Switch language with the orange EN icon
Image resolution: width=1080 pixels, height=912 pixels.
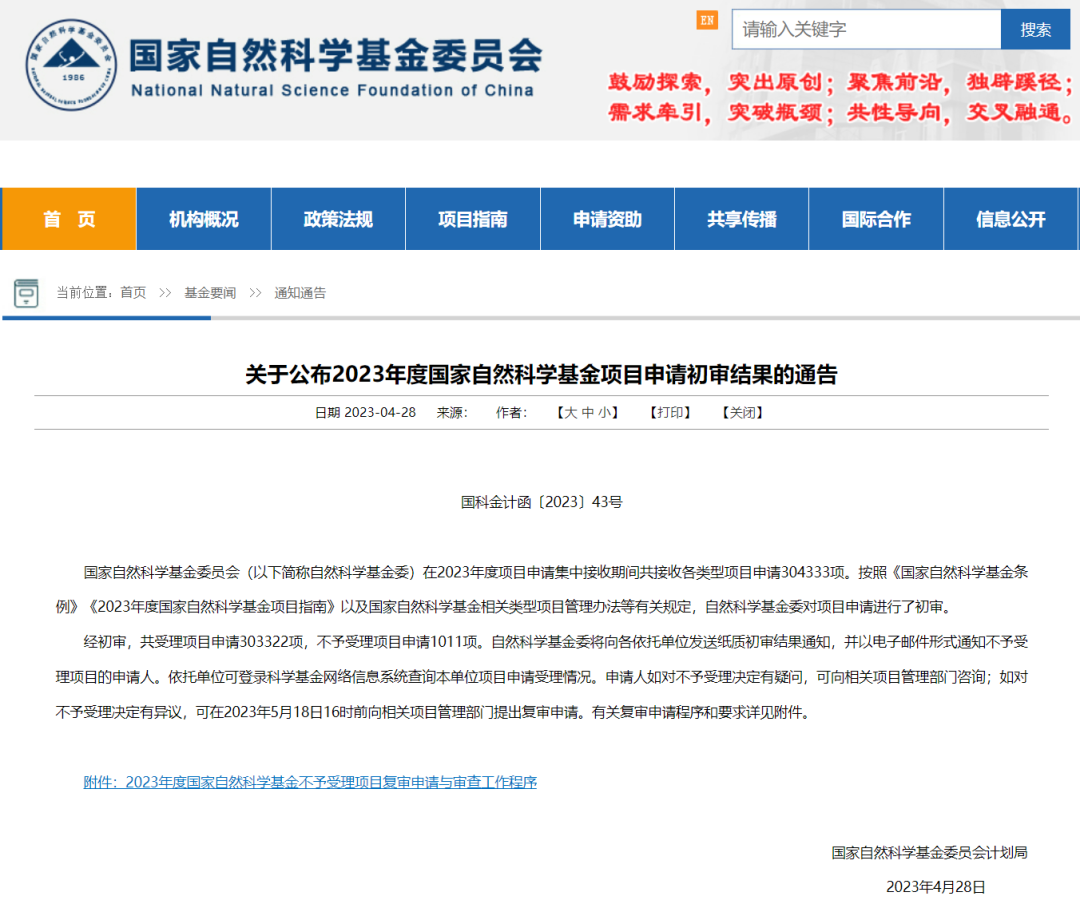click(707, 20)
